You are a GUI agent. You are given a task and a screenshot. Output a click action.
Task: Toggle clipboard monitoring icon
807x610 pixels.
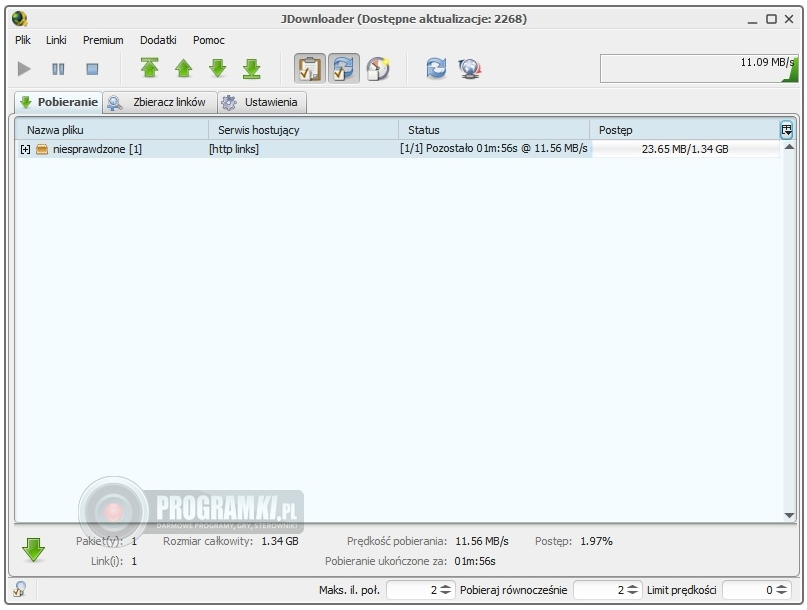pyautogui.click(x=310, y=68)
